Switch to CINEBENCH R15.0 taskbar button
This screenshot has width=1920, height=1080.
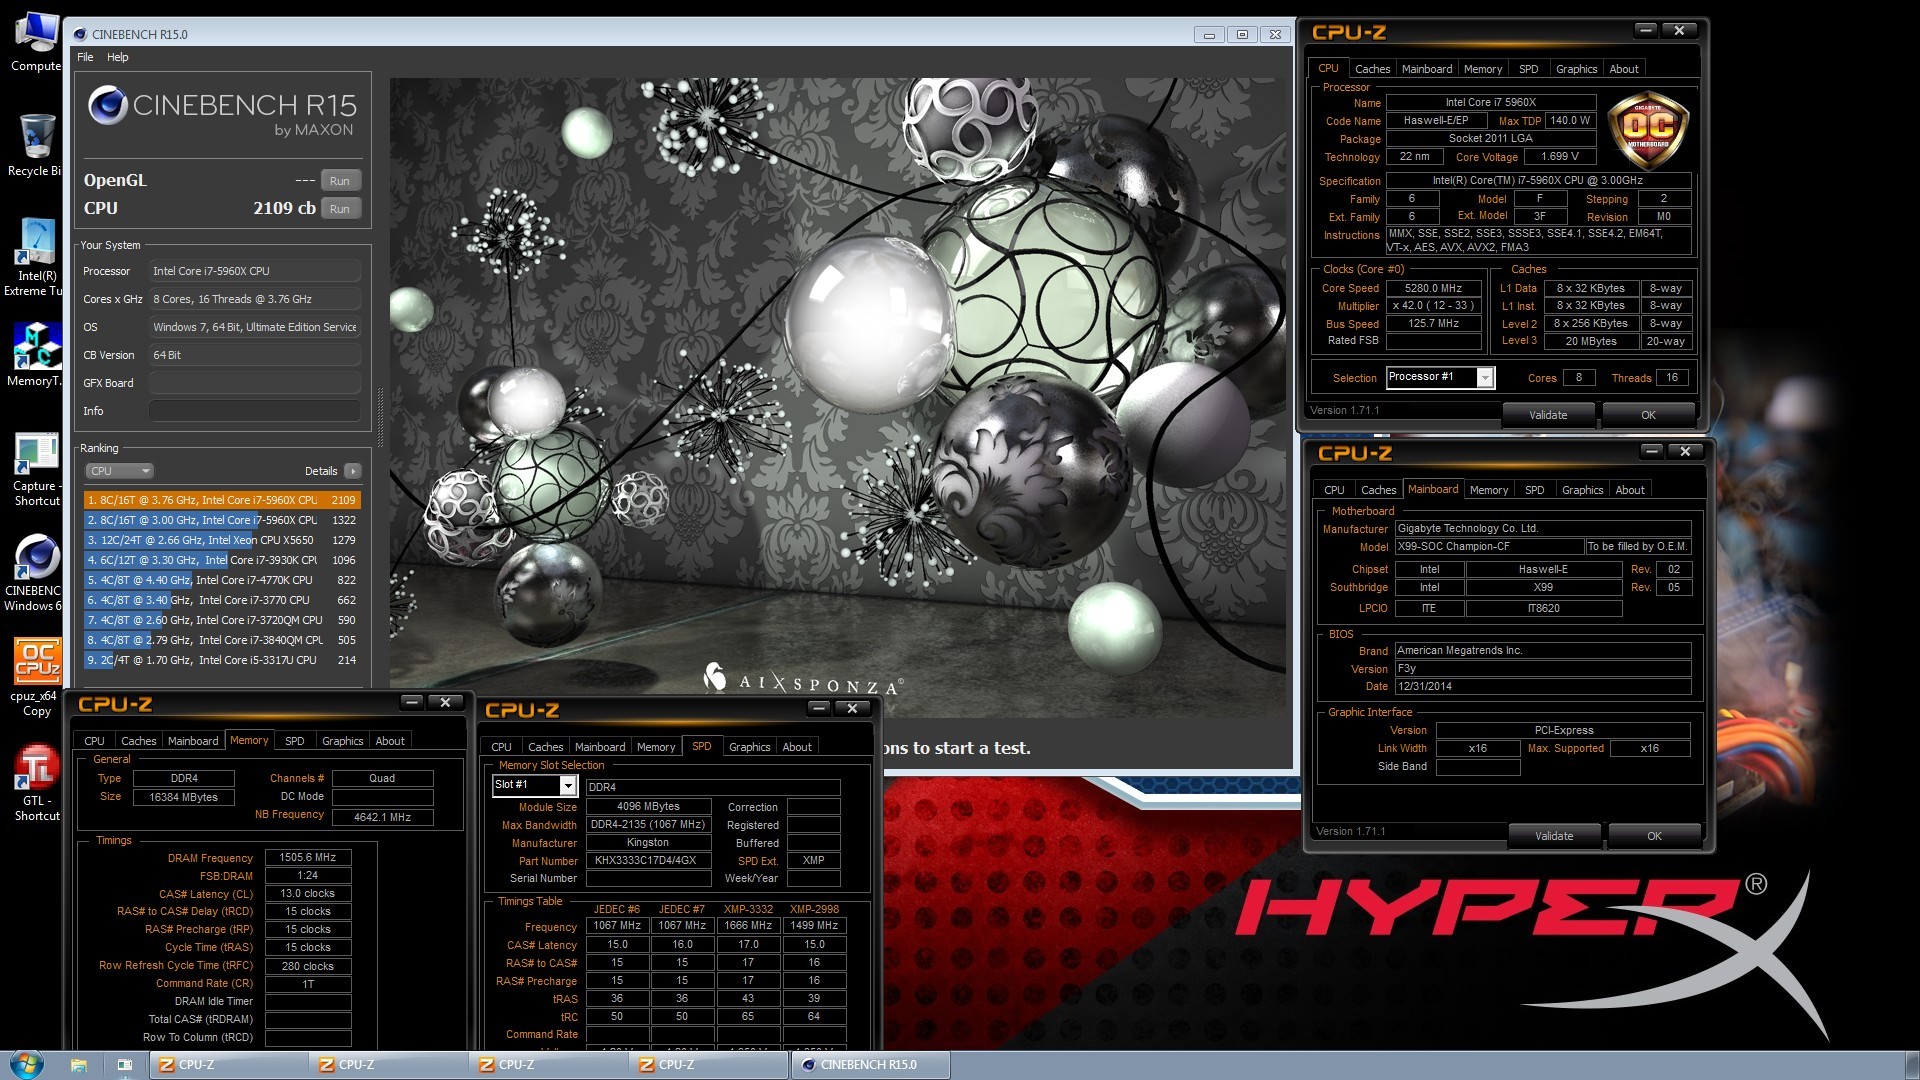tap(869, 1065)
